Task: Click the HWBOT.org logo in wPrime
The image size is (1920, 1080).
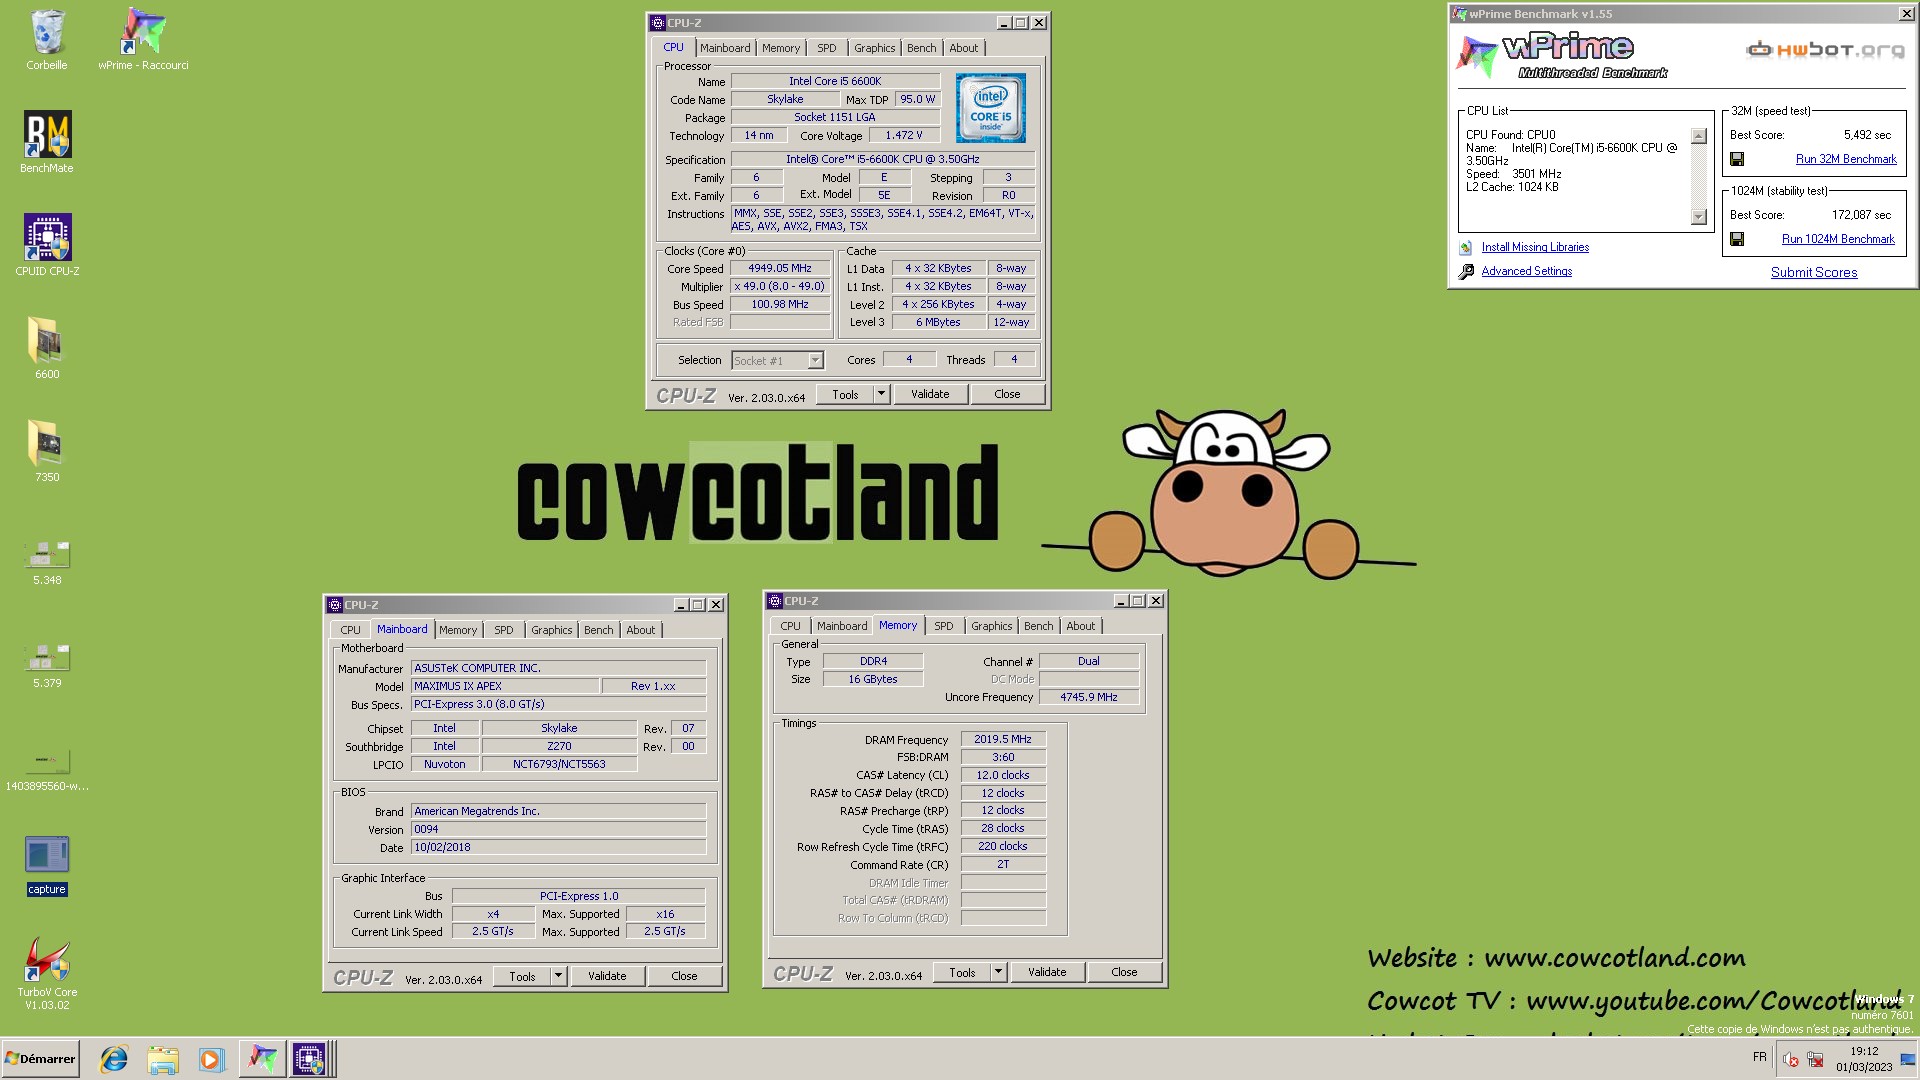Action: click(x=1825, y=50)
